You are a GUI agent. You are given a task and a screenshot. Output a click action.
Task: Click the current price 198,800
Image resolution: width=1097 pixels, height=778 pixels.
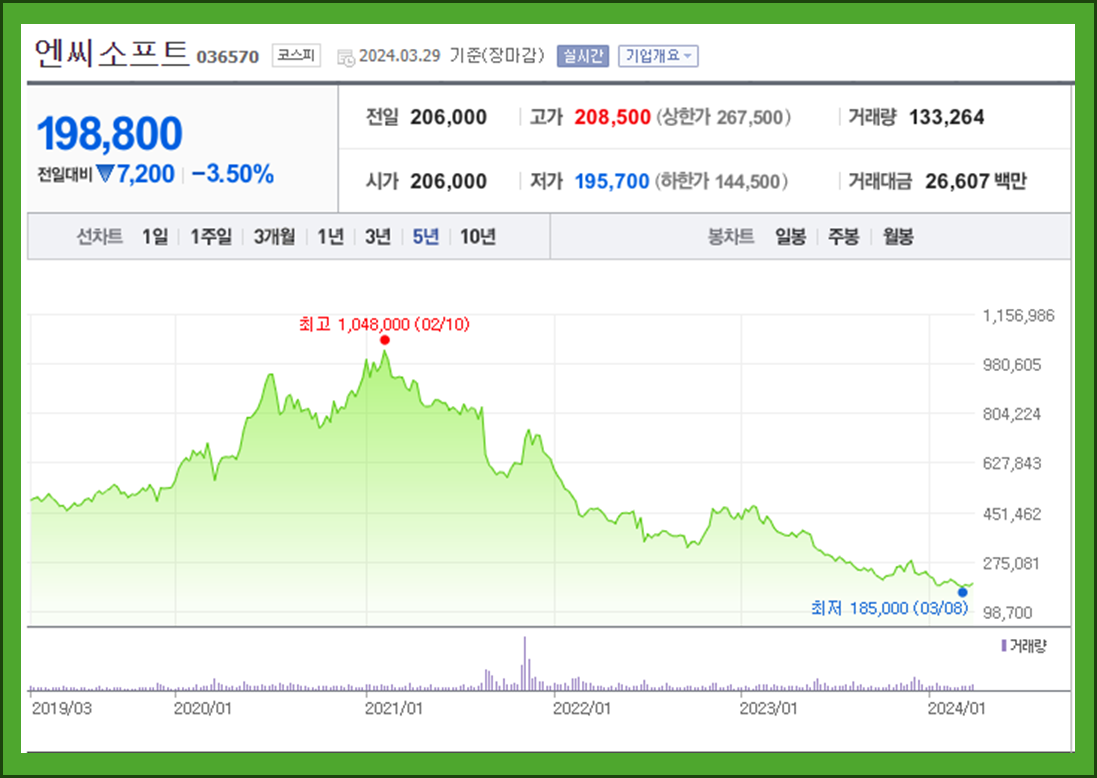click(110, 133)
